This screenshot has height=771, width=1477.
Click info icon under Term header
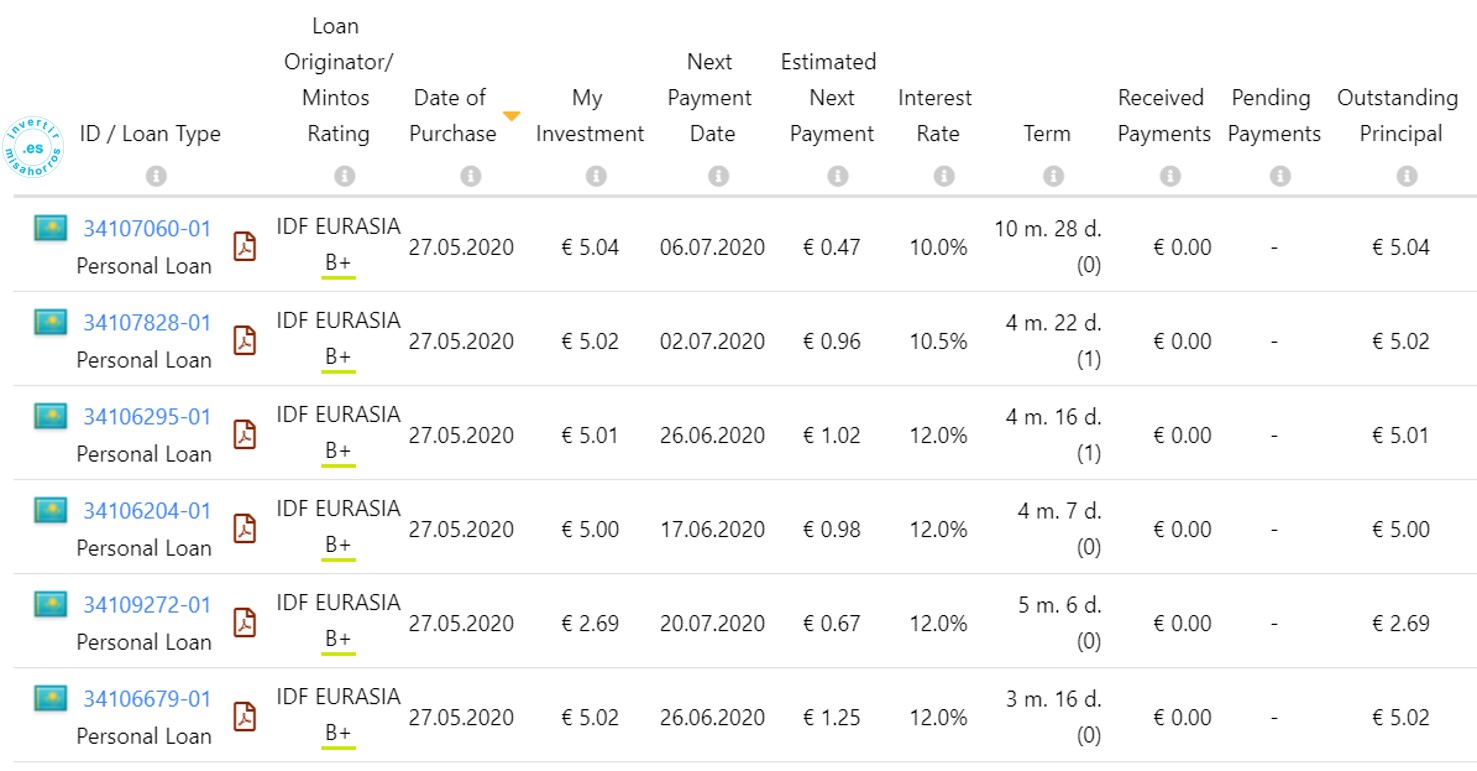1053,176
